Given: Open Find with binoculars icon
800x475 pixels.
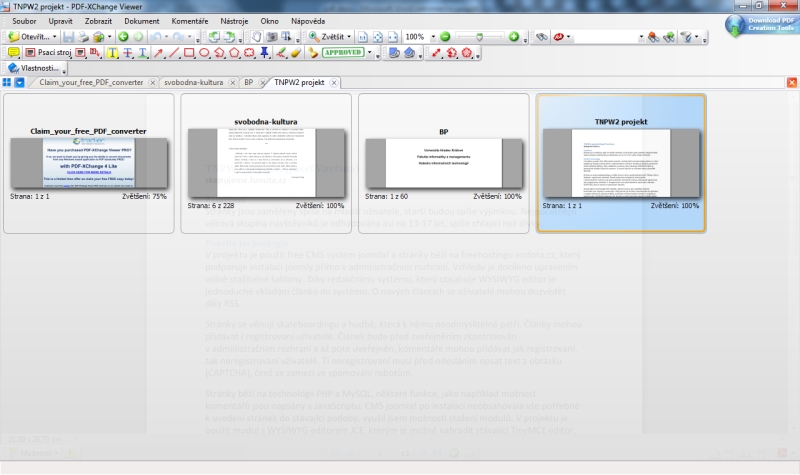Looking at the screenshot, I should click(x=542, y=37).
